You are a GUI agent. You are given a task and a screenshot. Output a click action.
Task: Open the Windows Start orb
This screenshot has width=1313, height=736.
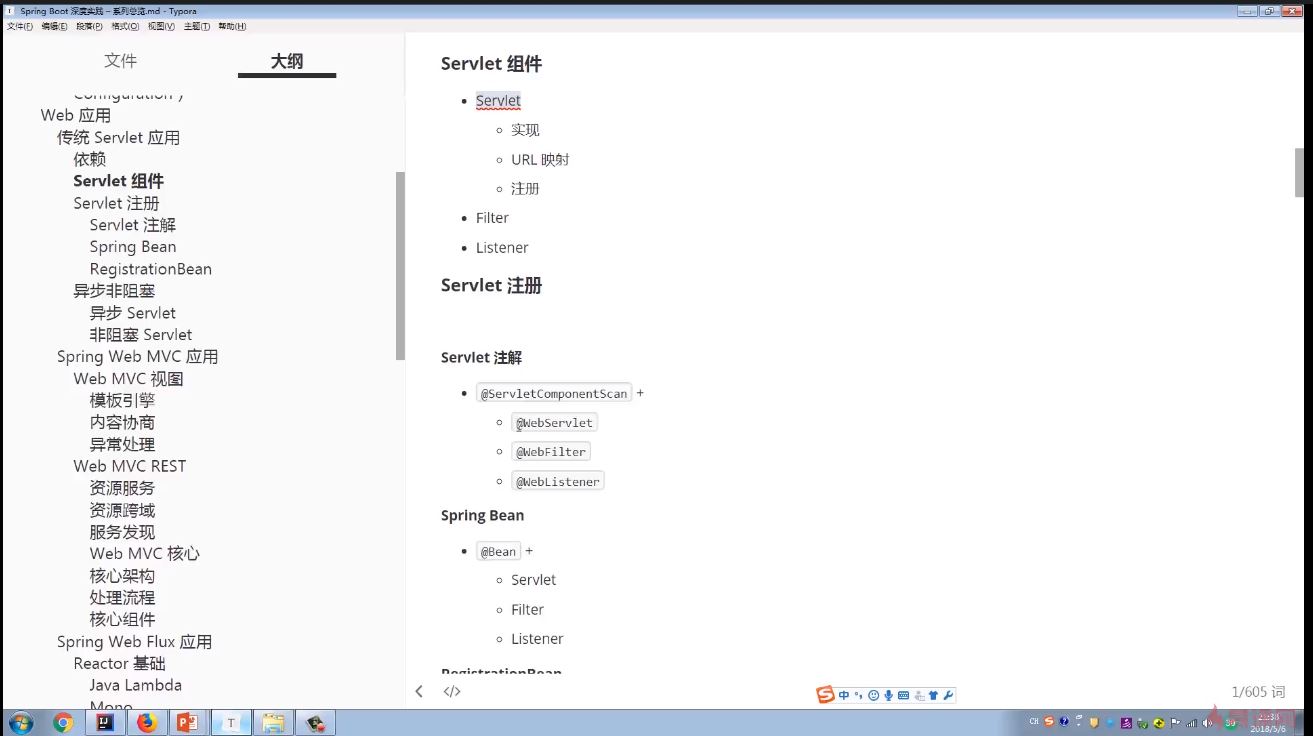point(20,722)
